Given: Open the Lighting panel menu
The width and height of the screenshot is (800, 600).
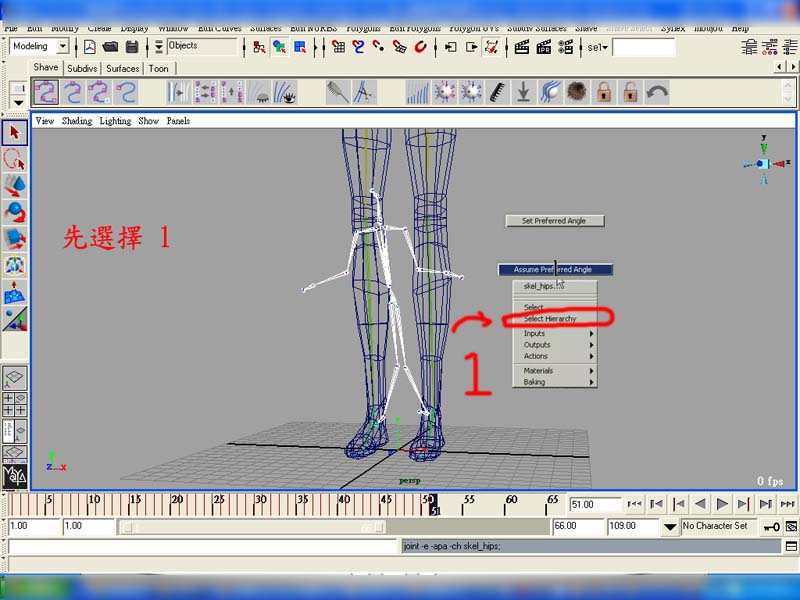Looking at the screenshot, I should point(115,121).
